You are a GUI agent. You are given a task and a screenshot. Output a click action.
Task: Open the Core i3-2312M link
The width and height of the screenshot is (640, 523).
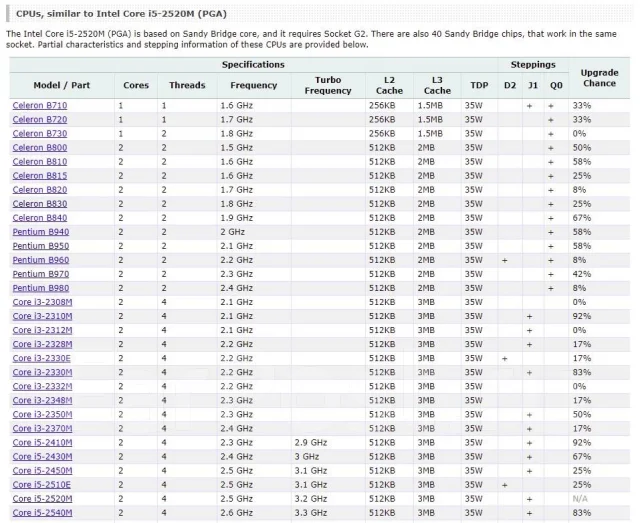(x=42, y=330)
